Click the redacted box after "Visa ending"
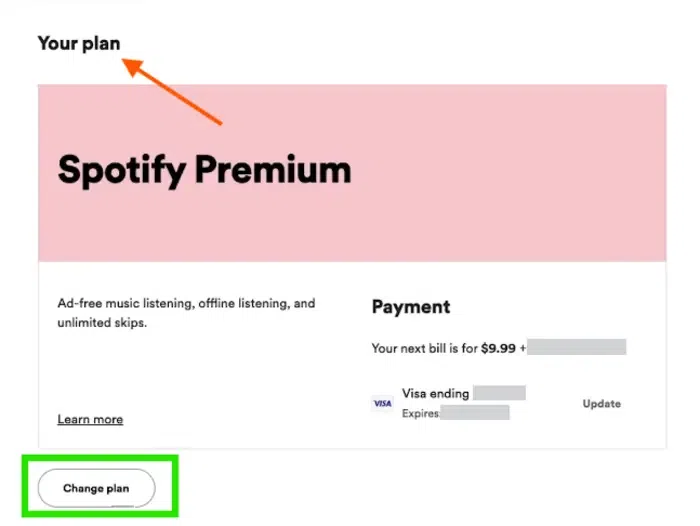 pyautogui.click(x=499, y=393)
